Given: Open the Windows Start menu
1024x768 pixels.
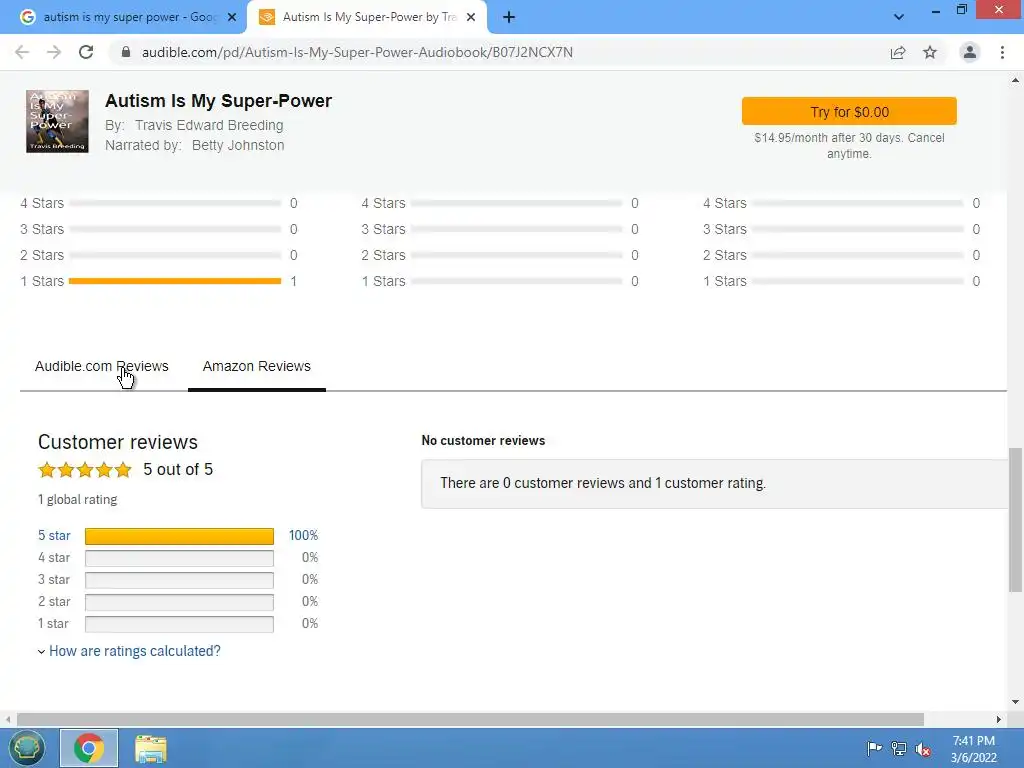Looking at the screenshot, I should [26, 748].
